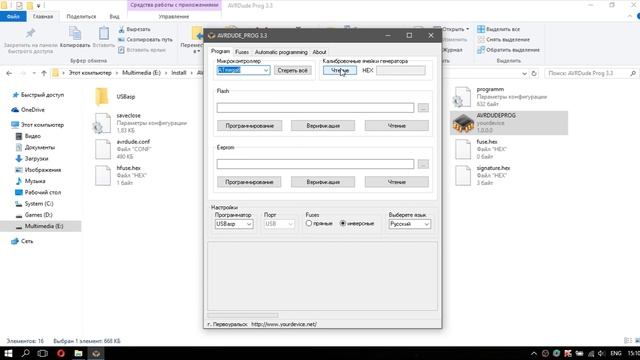Go back with Explorer back arrow
Screen dimensions: 640x360
pyautogui.click(x=9, y=73)
